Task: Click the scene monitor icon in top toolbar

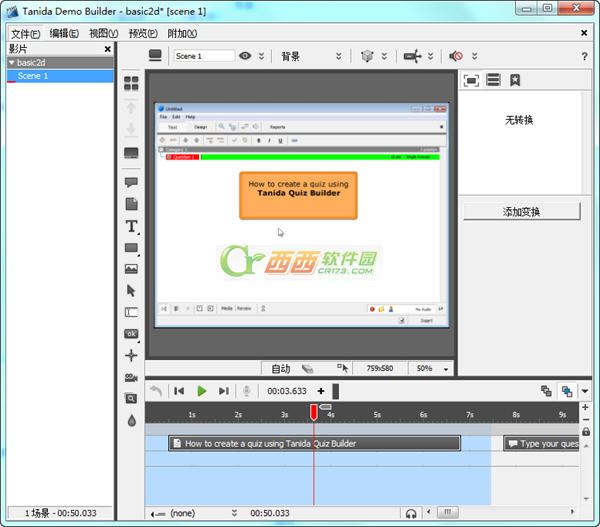Action: click(x=155, y=56)
